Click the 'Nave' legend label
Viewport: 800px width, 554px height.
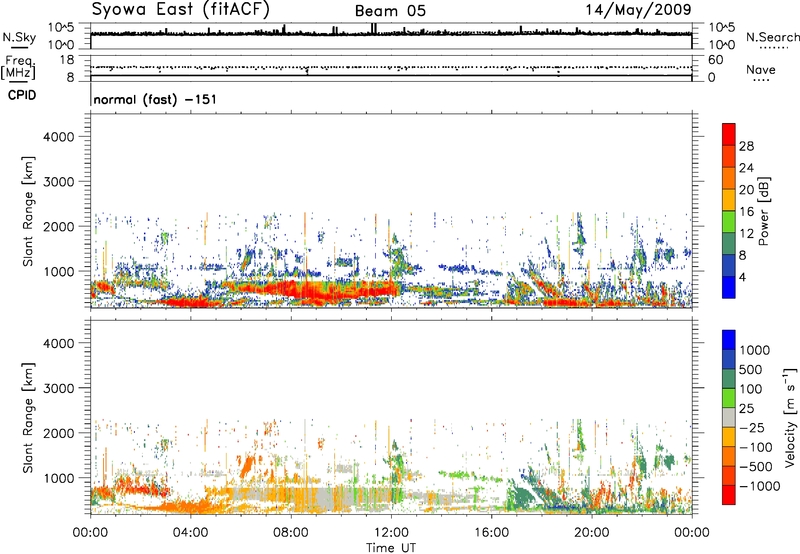click(x=761, y=70)
